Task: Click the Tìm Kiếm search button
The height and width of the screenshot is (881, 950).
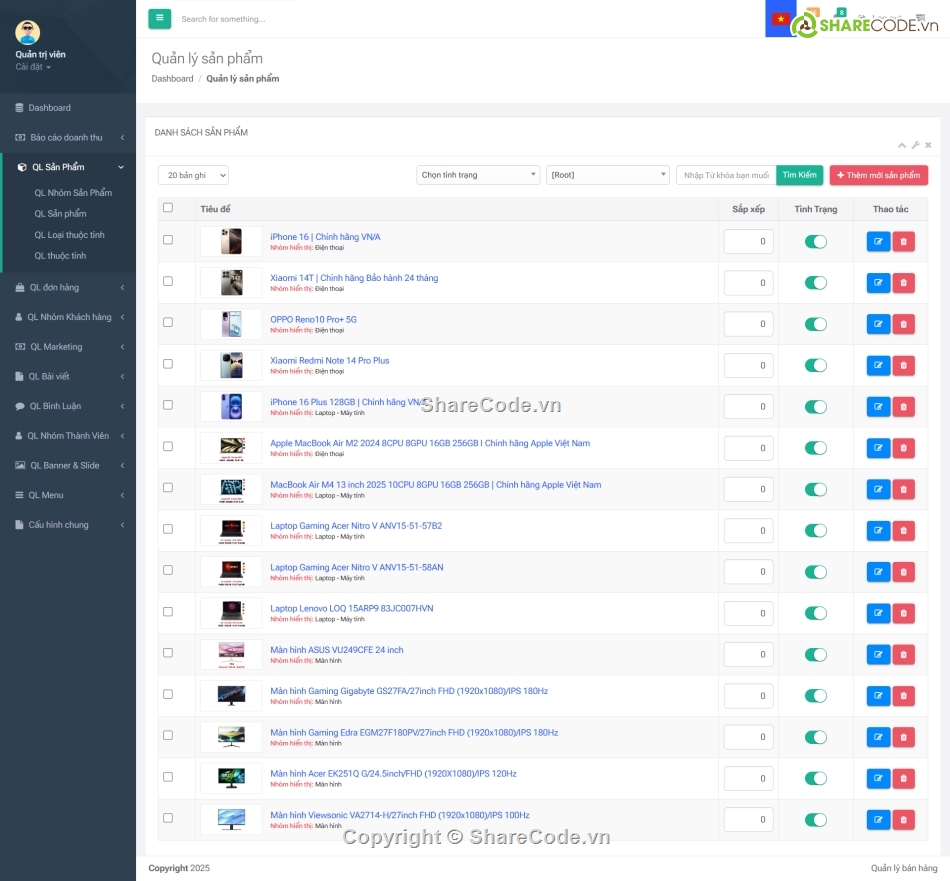Action: 799,175
